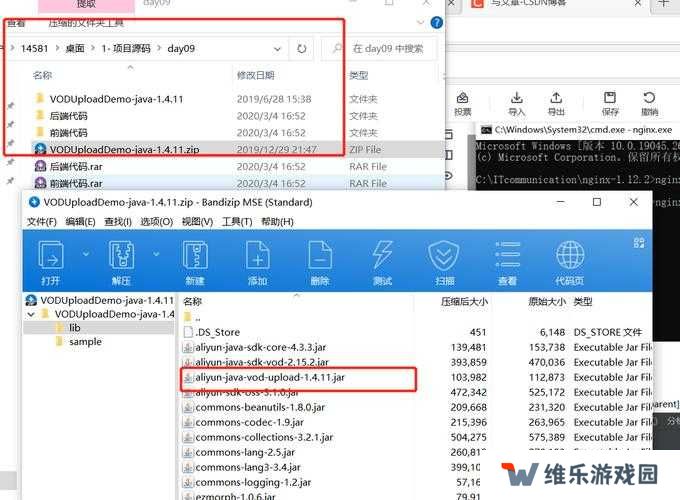Select aliyun-java-vod-upload-1.4.11.jar
680x500 pixels.
pos(270,377)
